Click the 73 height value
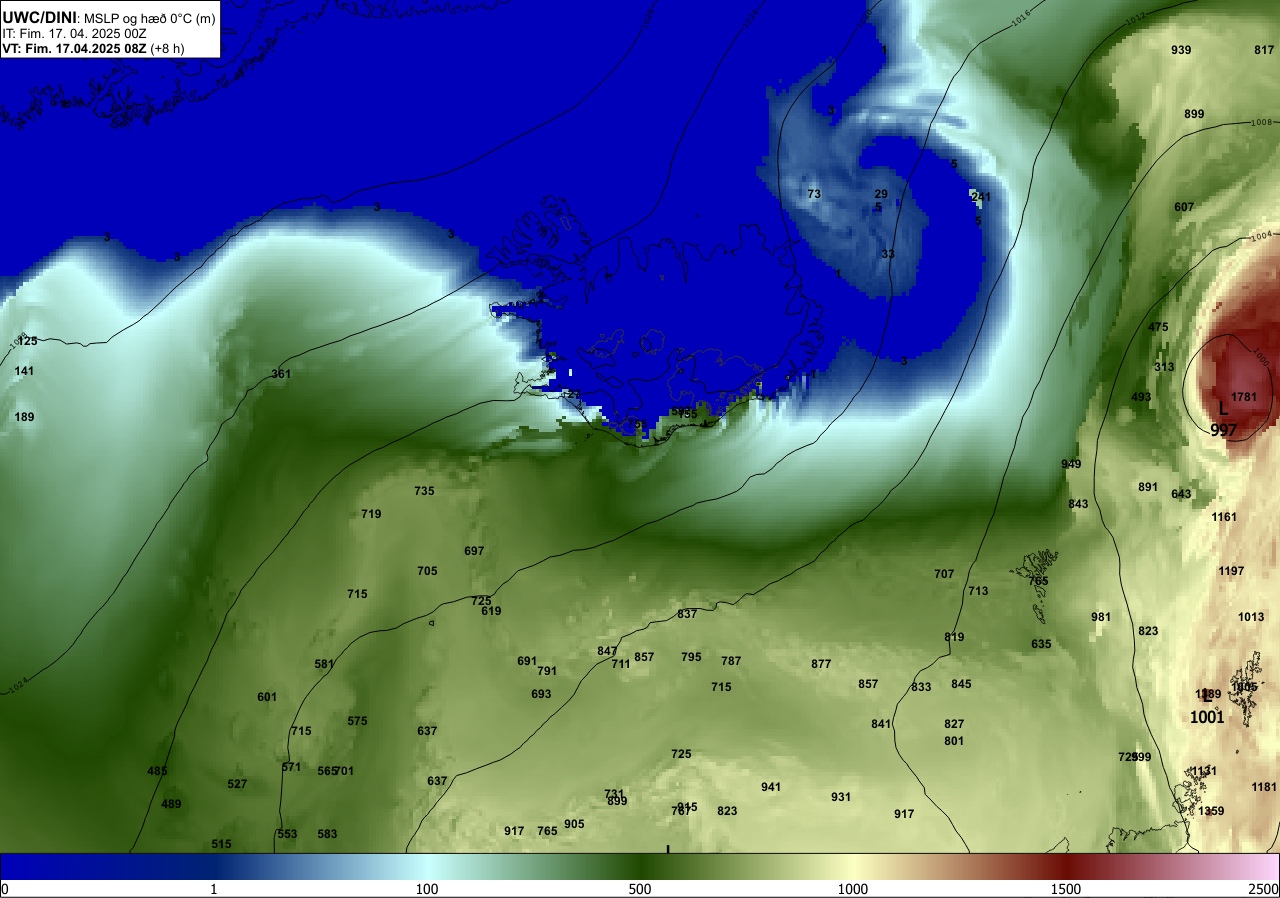1280x898 pixels. tap(814, 194)
